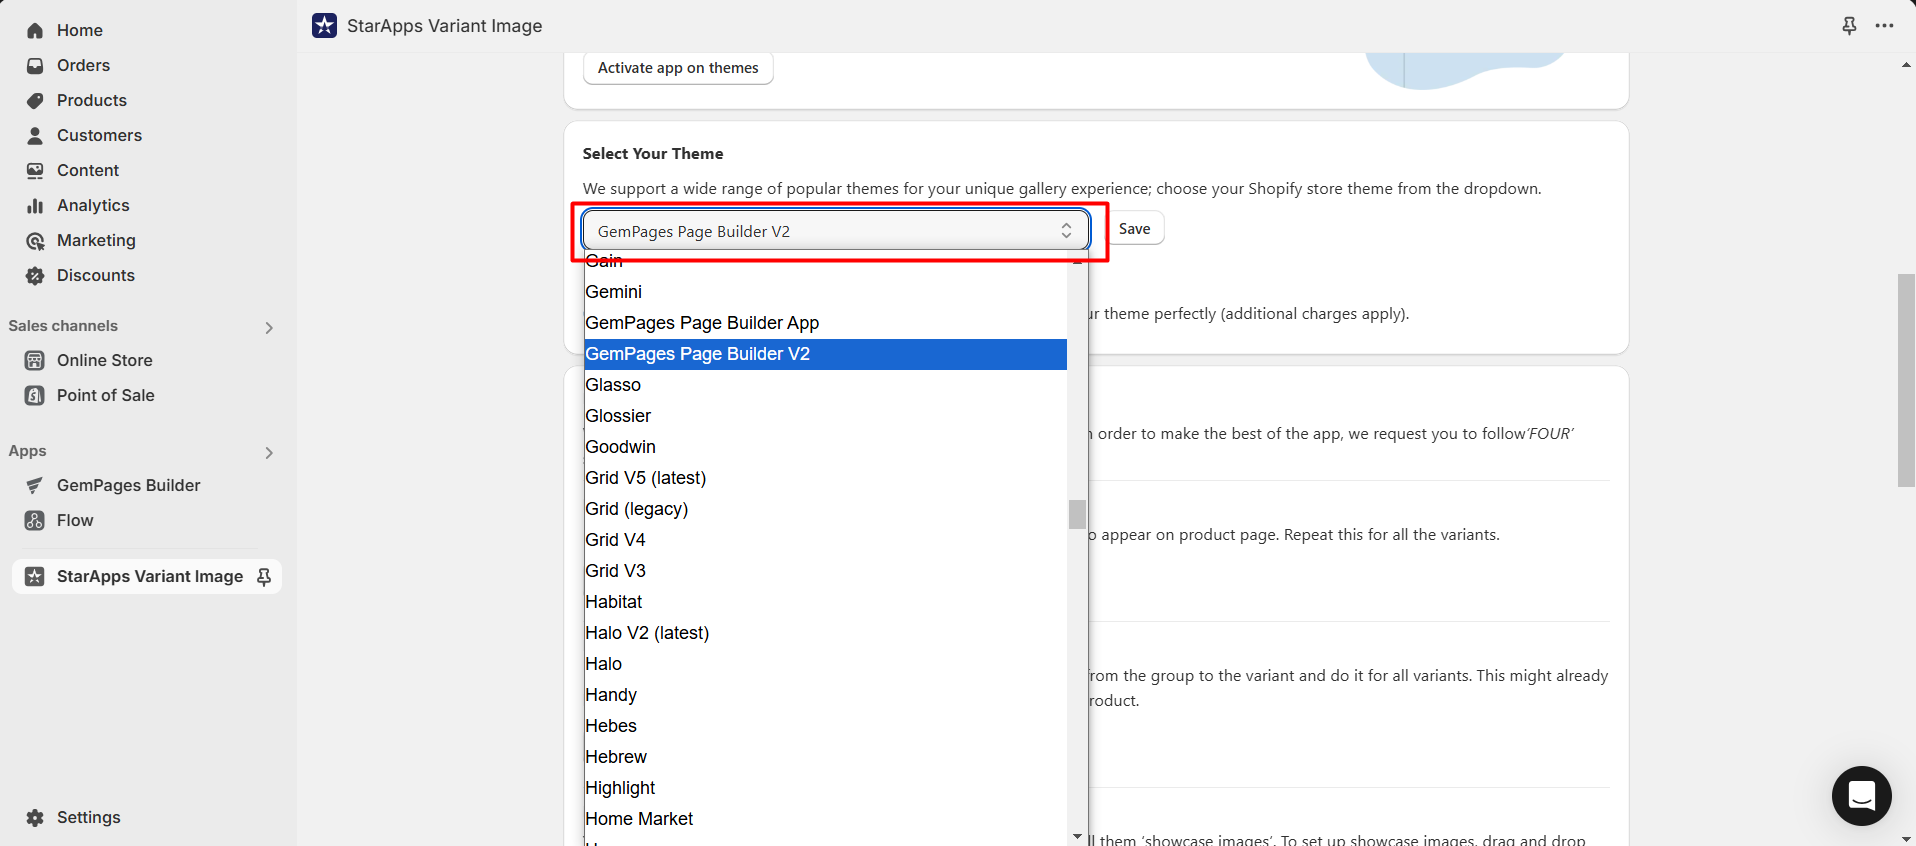1916x846 pixels.
Task: Expand the Sales channels section
Action: coord(268,327)
